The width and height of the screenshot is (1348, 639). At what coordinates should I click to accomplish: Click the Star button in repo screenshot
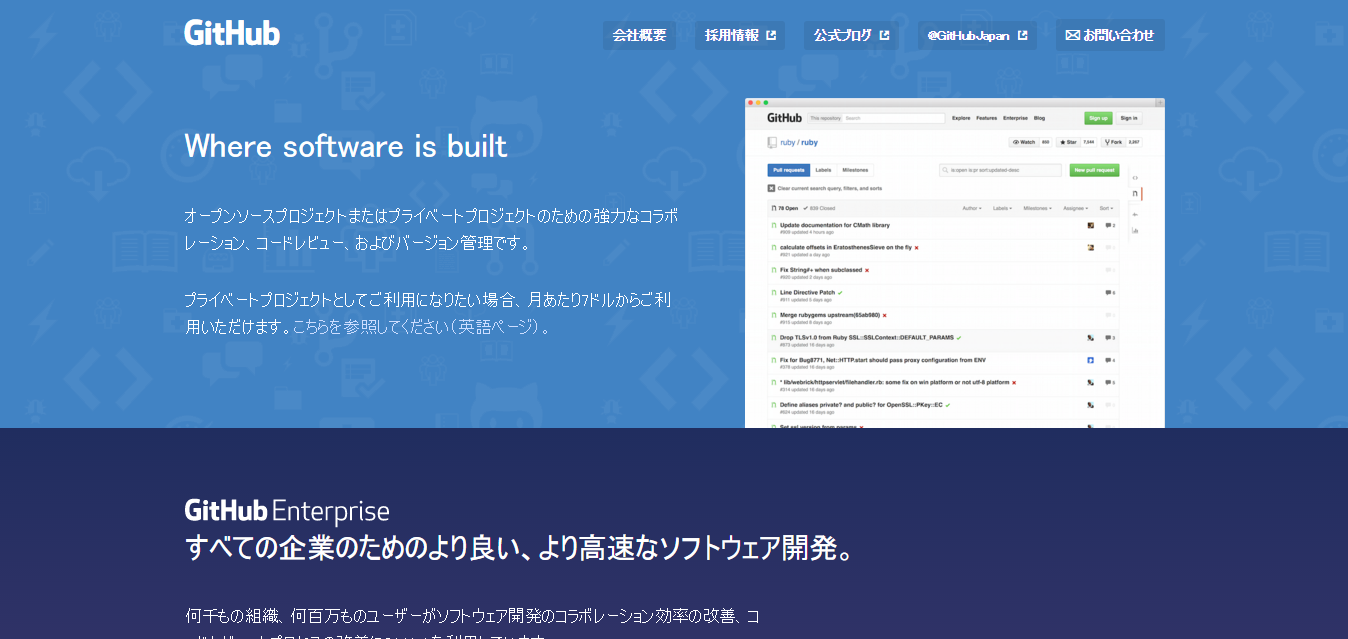(1069, 143)
